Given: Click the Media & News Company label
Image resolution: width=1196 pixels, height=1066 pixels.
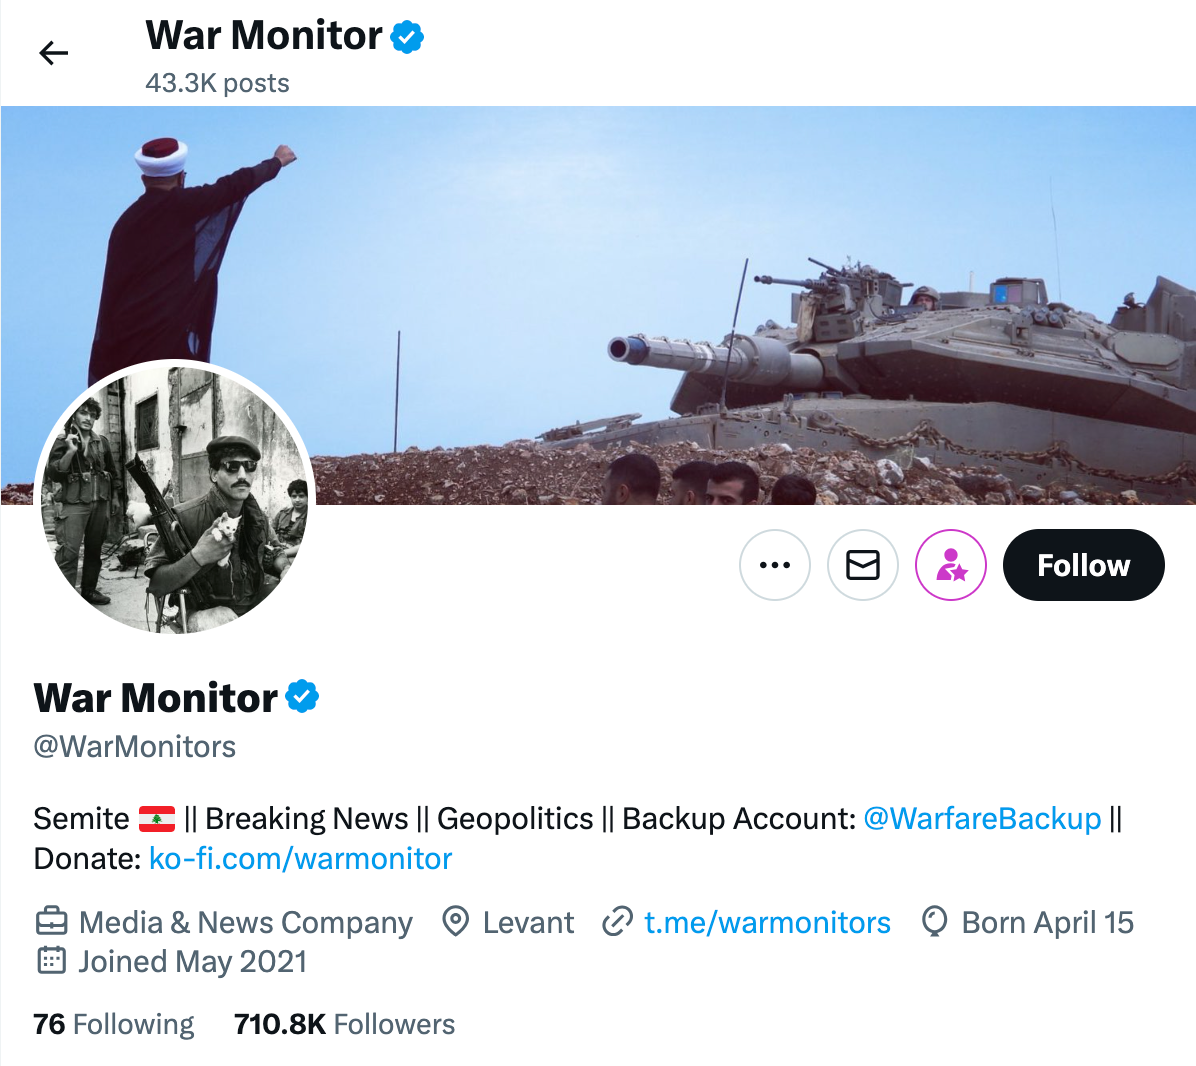Looking at the screenshot, I should [x=245, y=922].
